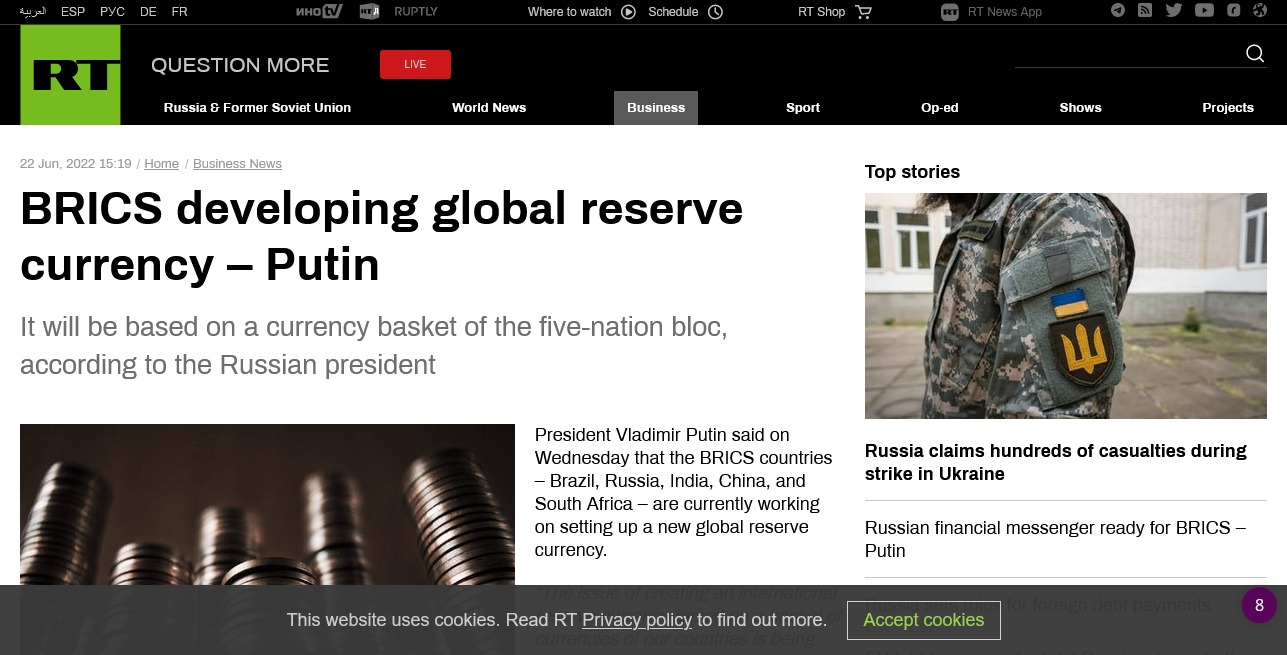Viewport: 1287px width, 655px height.
Task: Switch to the FR French edition
Action: (179, 12)
